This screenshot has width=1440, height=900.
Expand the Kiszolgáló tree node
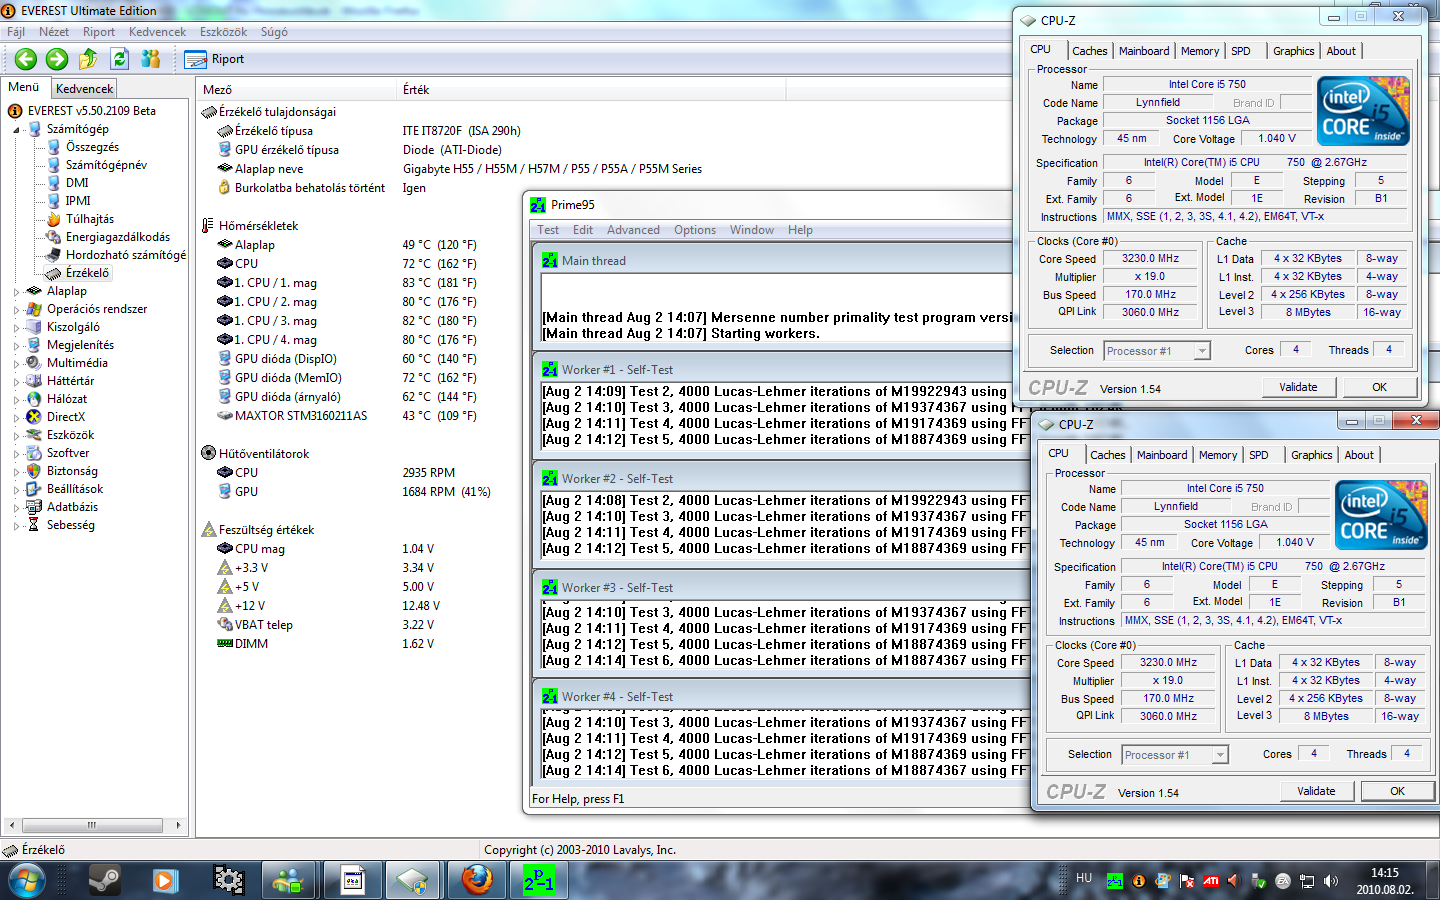17,327
